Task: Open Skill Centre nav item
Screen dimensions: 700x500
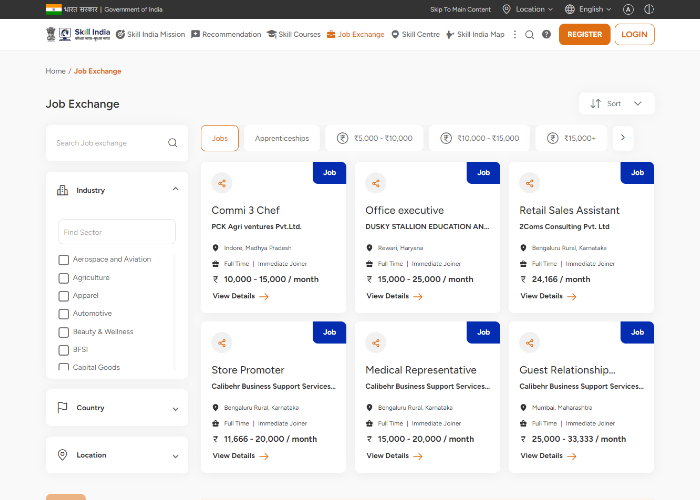Action: click(x=415, y=34)
